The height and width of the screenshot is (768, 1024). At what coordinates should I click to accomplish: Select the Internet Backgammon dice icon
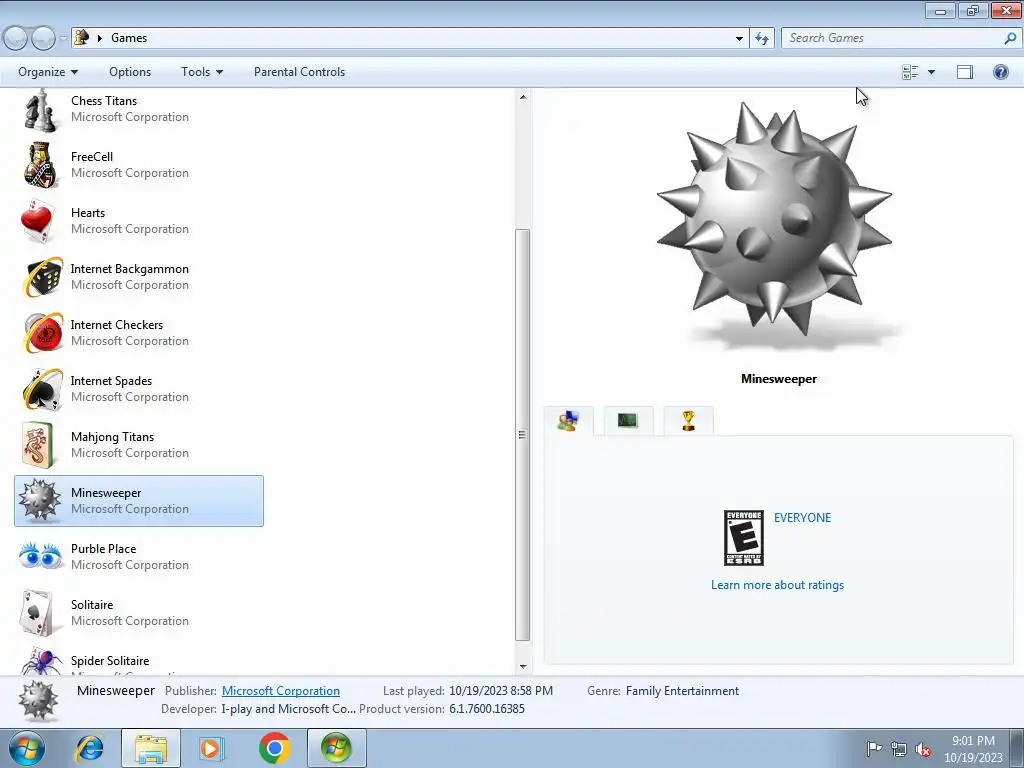point(42,278)
